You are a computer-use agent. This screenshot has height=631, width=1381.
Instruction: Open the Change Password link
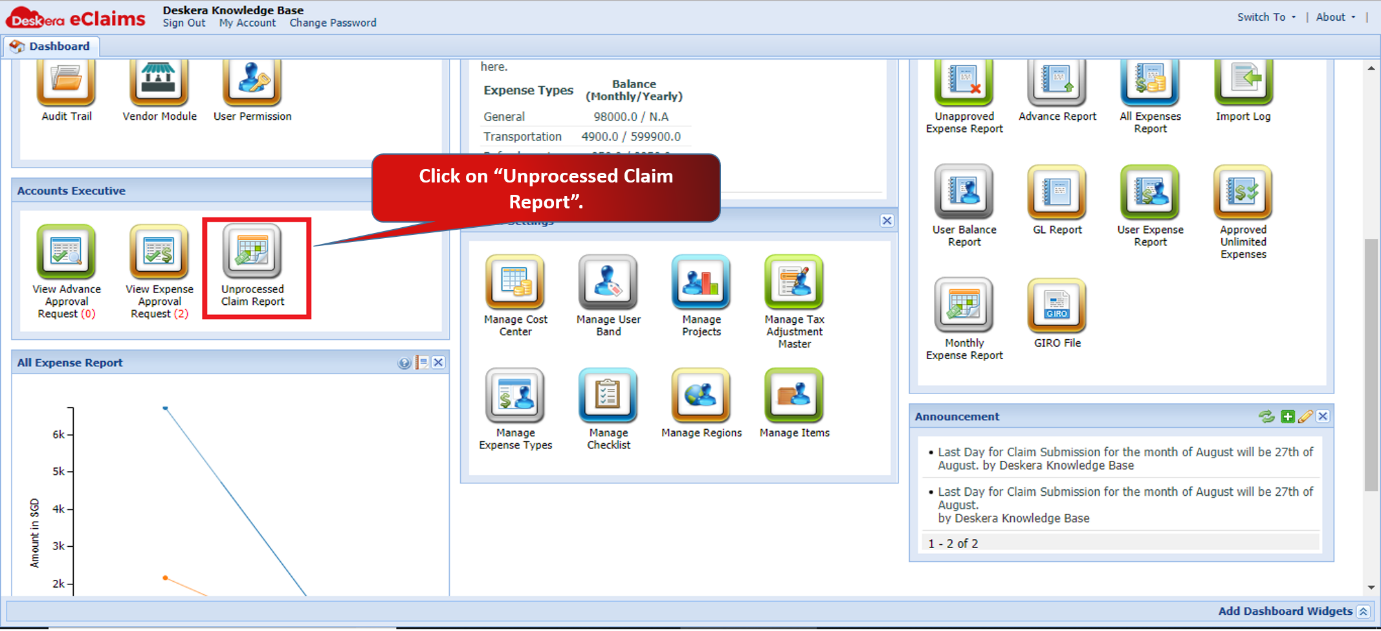click(333, 23)
